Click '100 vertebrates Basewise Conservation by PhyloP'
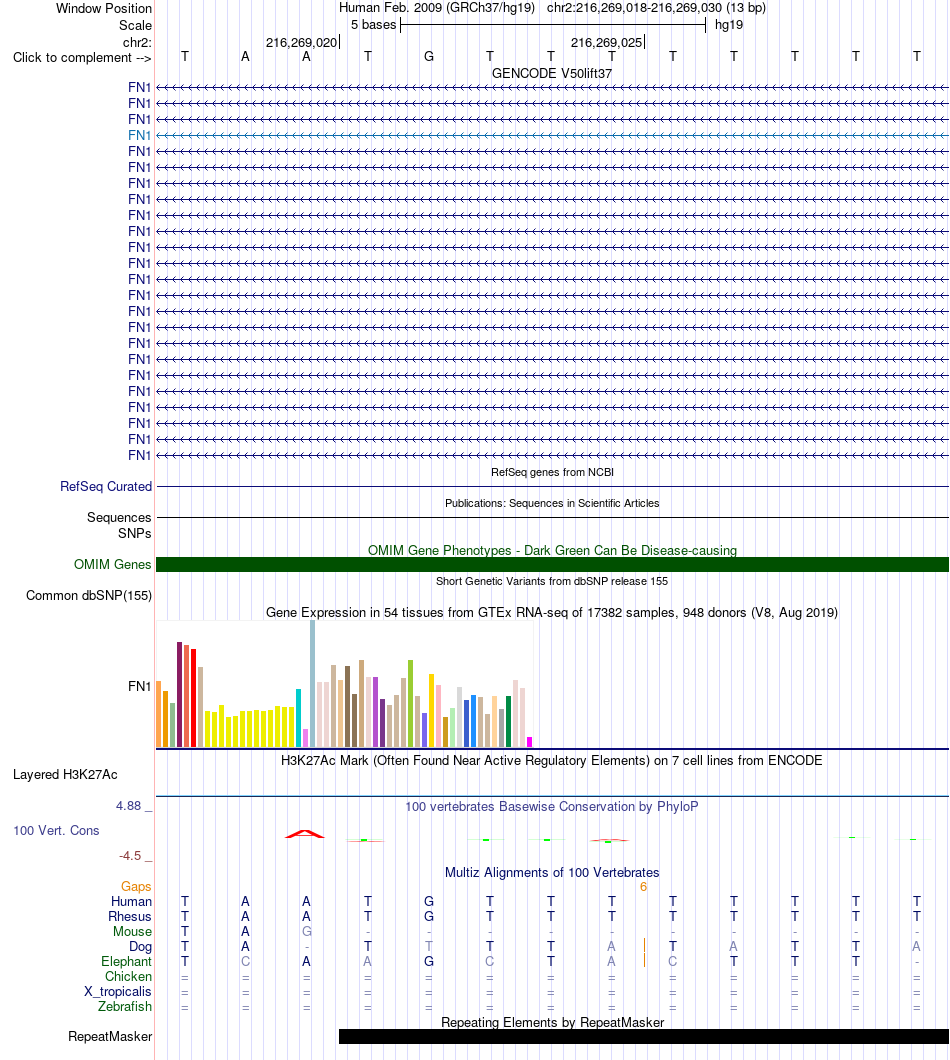 click(552, 806)
